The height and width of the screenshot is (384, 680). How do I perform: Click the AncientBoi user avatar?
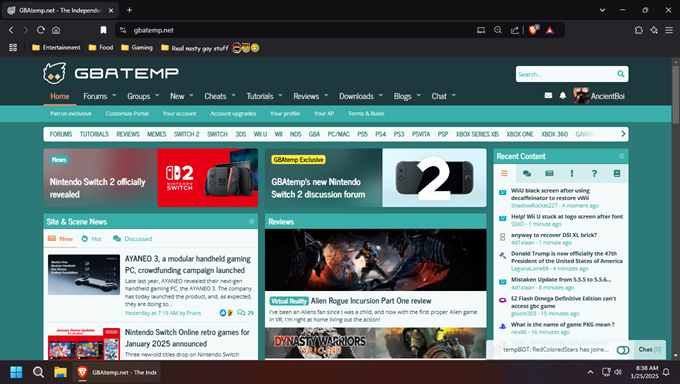click(x=581, y=95)
